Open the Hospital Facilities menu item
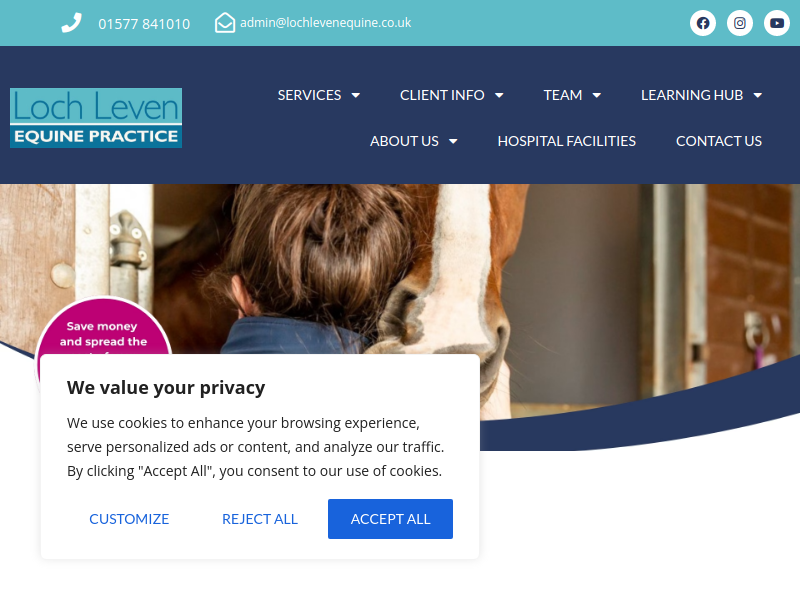800x600 pixels. coord(566,141)
